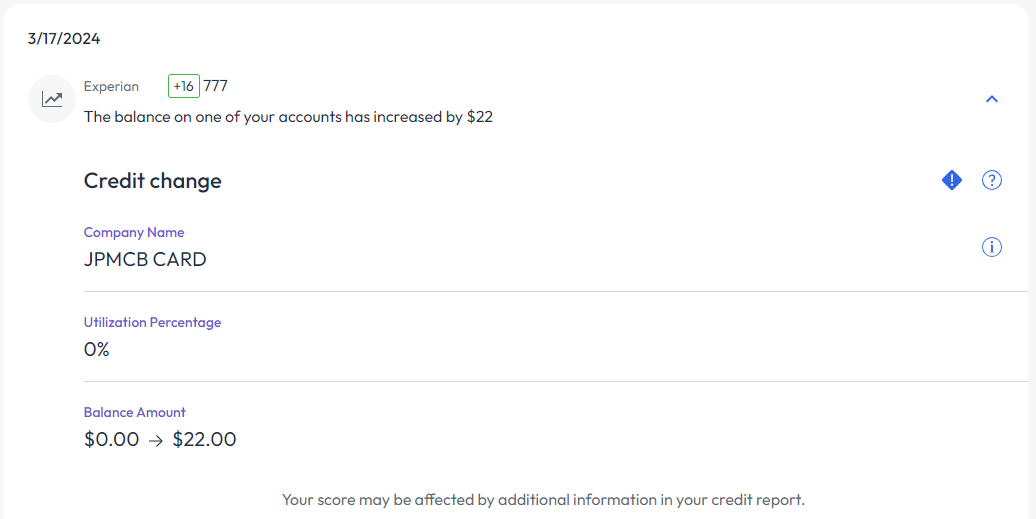
Task: Click the Balance Amount label
Action: (x=135, y=412)
